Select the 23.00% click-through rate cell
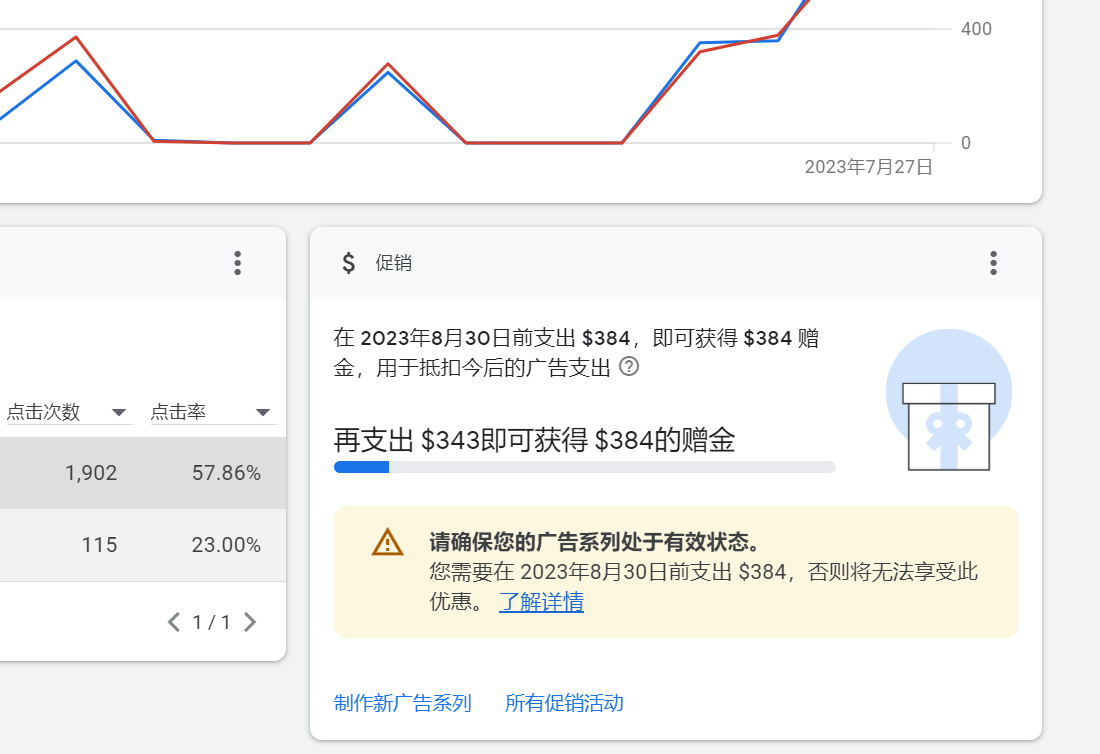Image resolution: width=1100 pixels, height=754 pixels. (226, 545)
